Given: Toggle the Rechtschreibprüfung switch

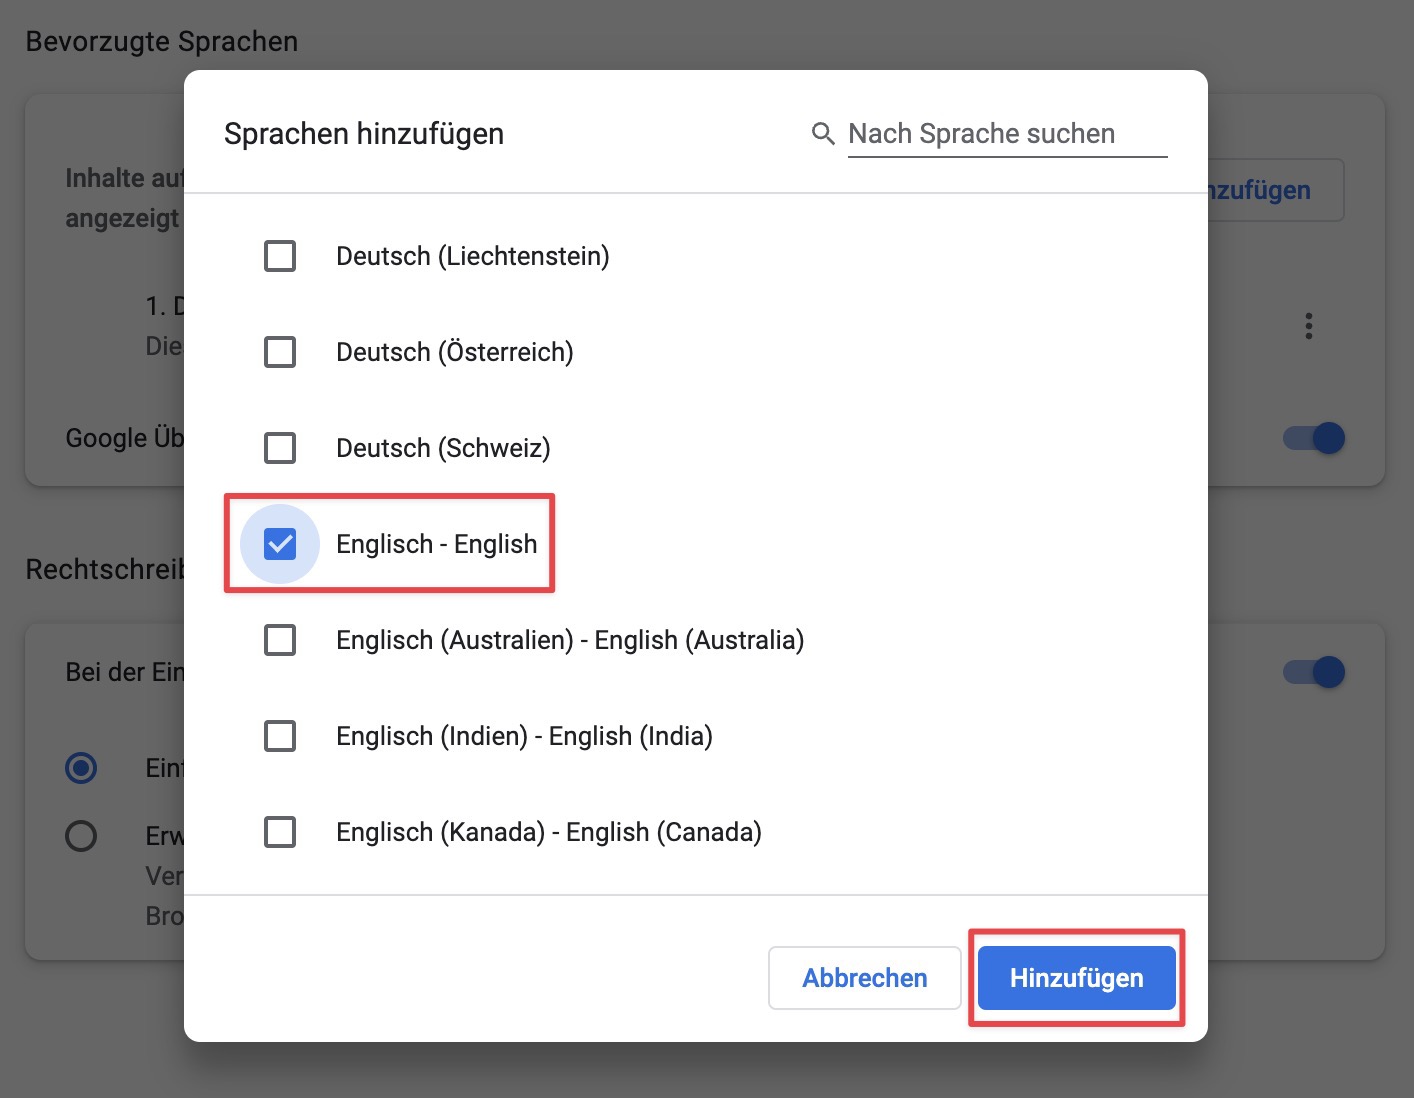Looking at the screenshot, I should pyautogui.click(x=1314, y=672).
